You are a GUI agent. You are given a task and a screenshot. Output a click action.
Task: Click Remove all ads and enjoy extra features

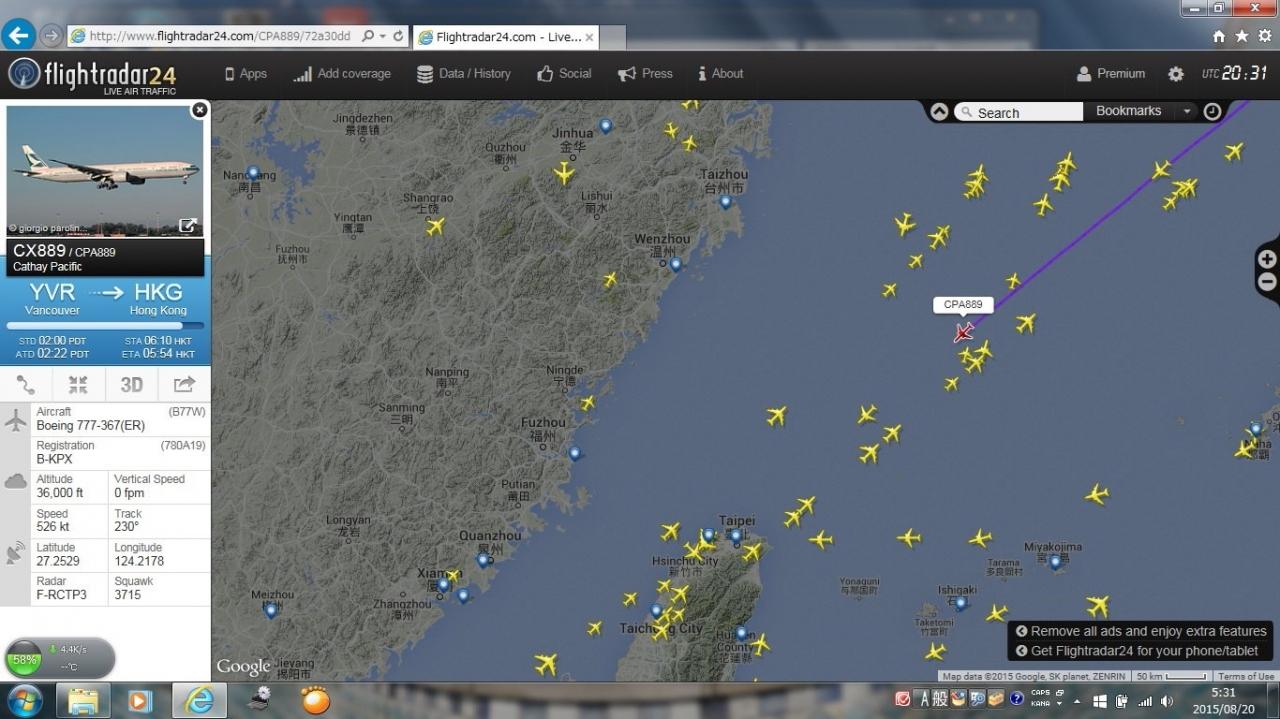click(x=1141, y=631)
